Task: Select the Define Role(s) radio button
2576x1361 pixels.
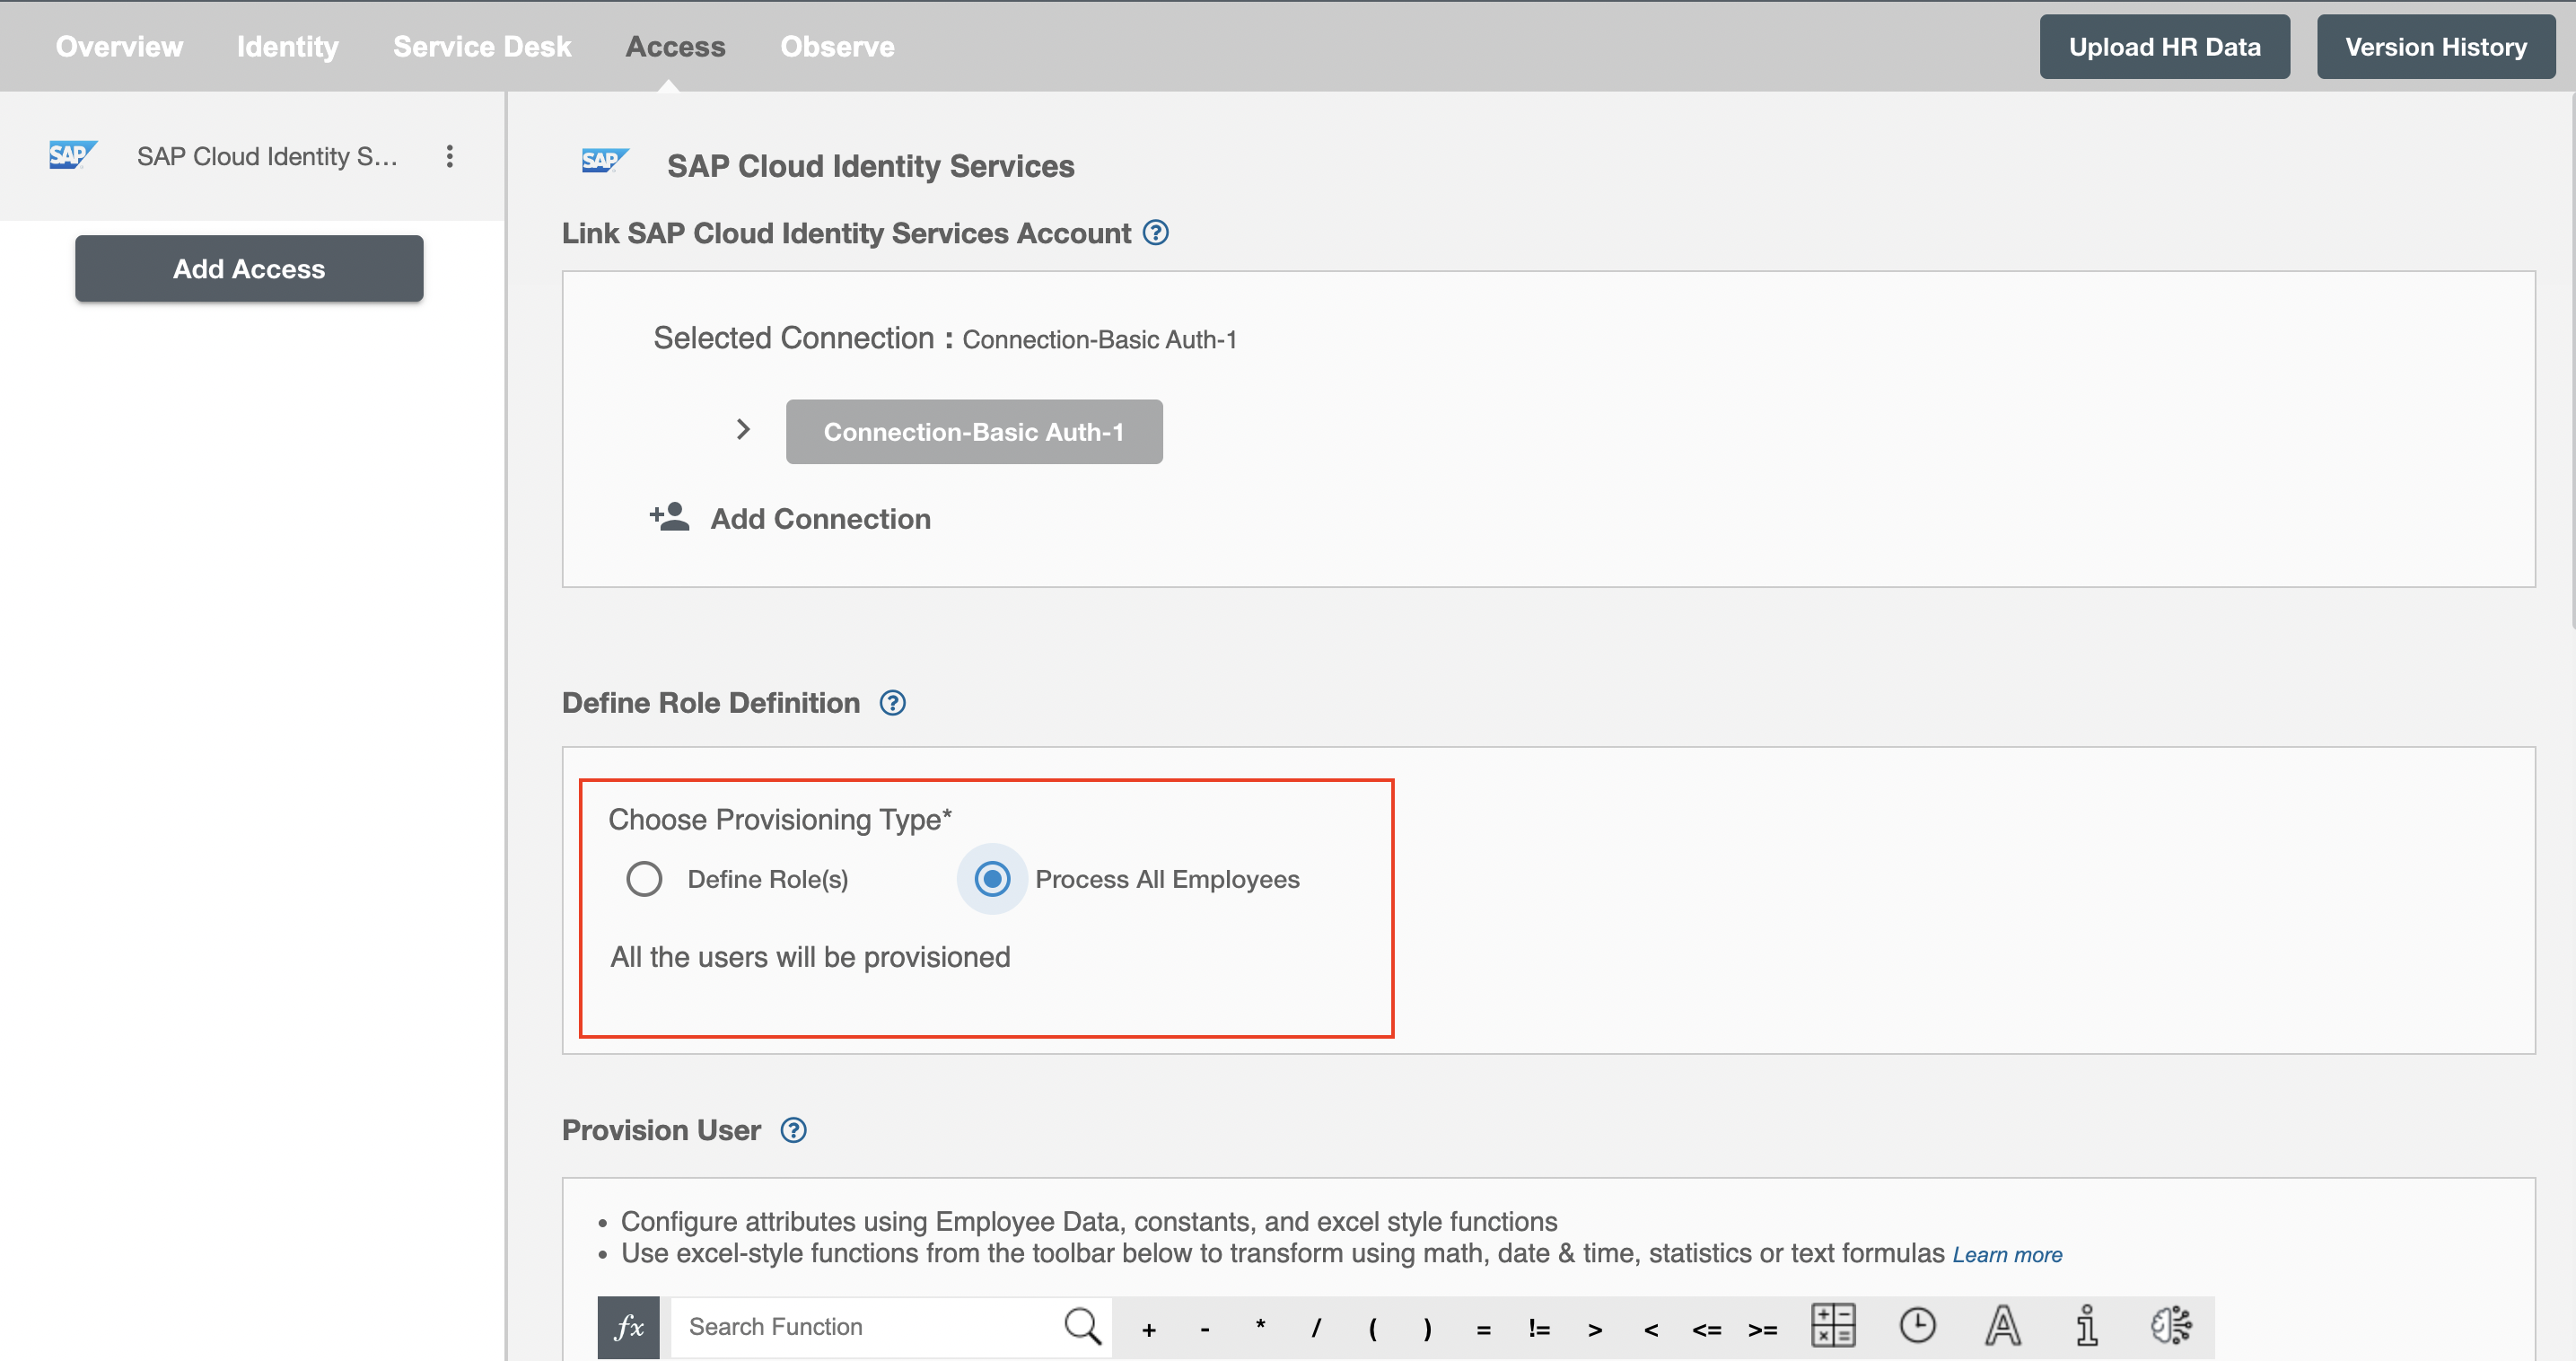Action: pyautogui.click(x=644, y=877)
